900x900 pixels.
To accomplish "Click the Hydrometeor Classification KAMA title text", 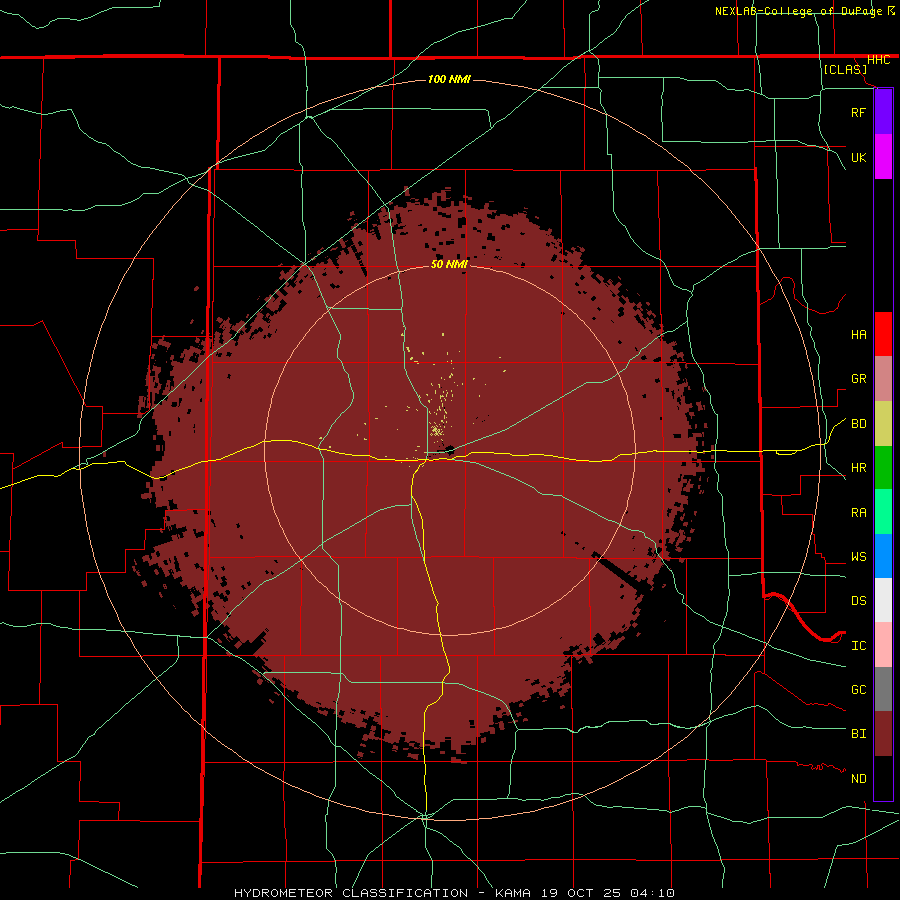I will 454,893.
